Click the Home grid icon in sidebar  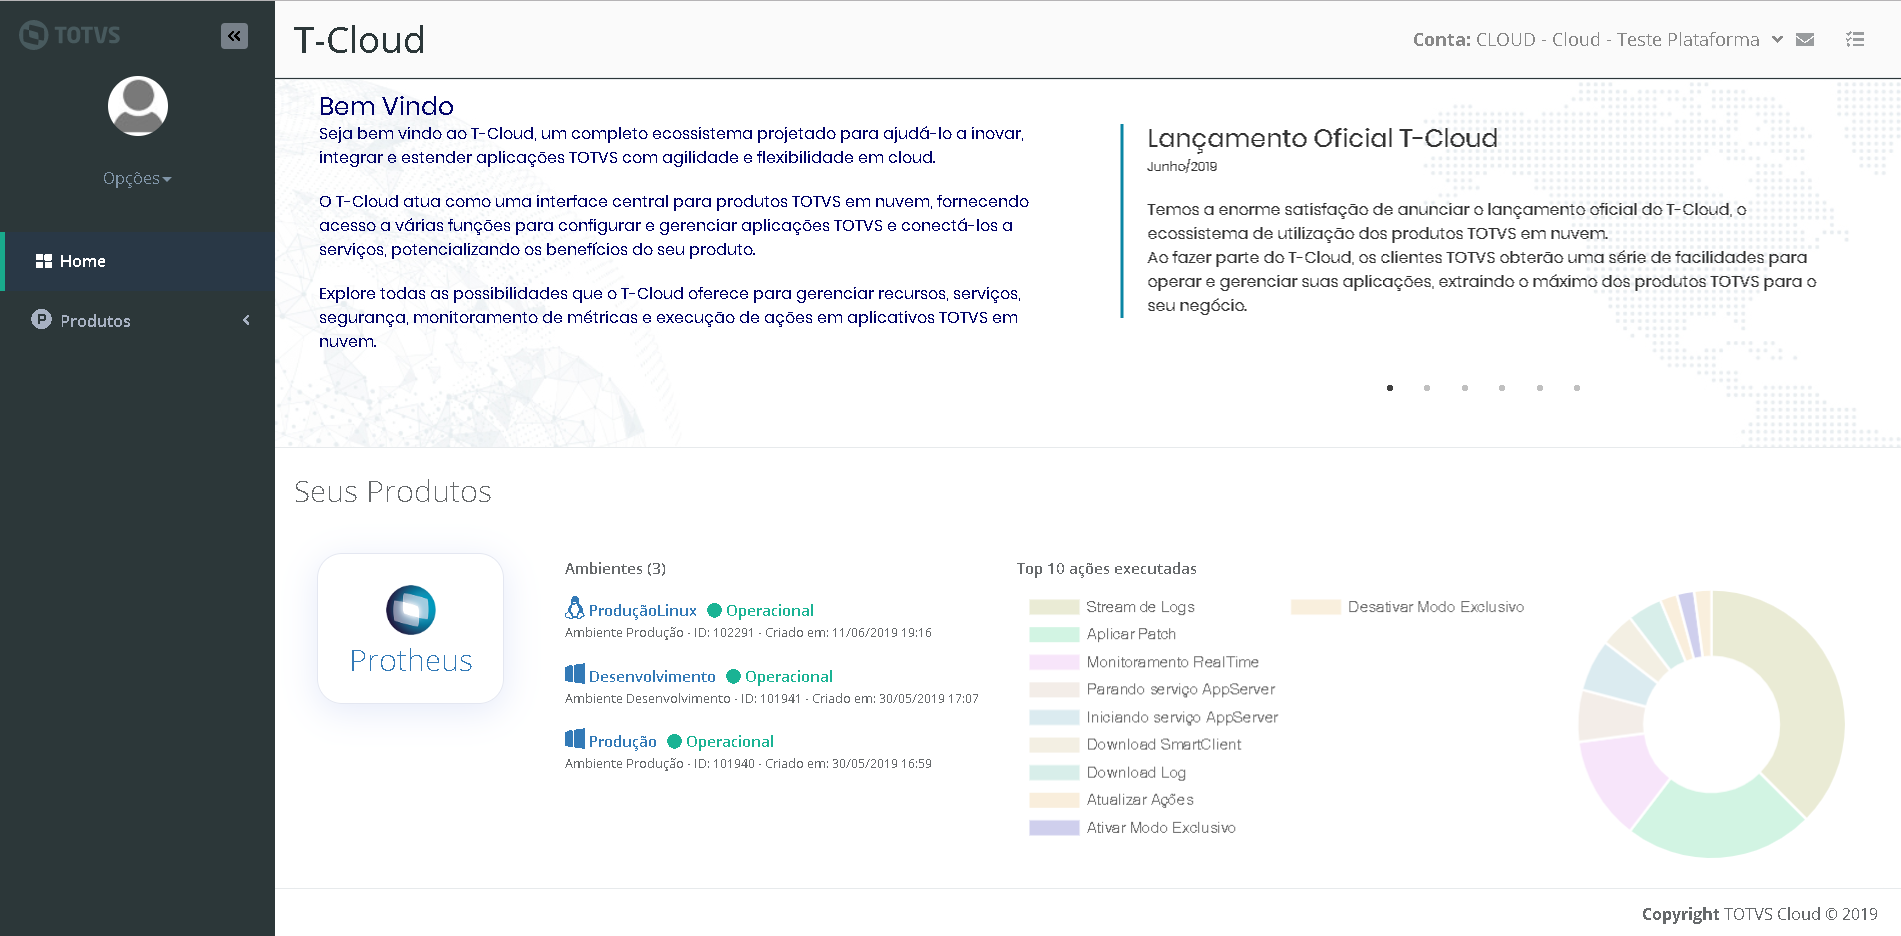coord(44,261)
